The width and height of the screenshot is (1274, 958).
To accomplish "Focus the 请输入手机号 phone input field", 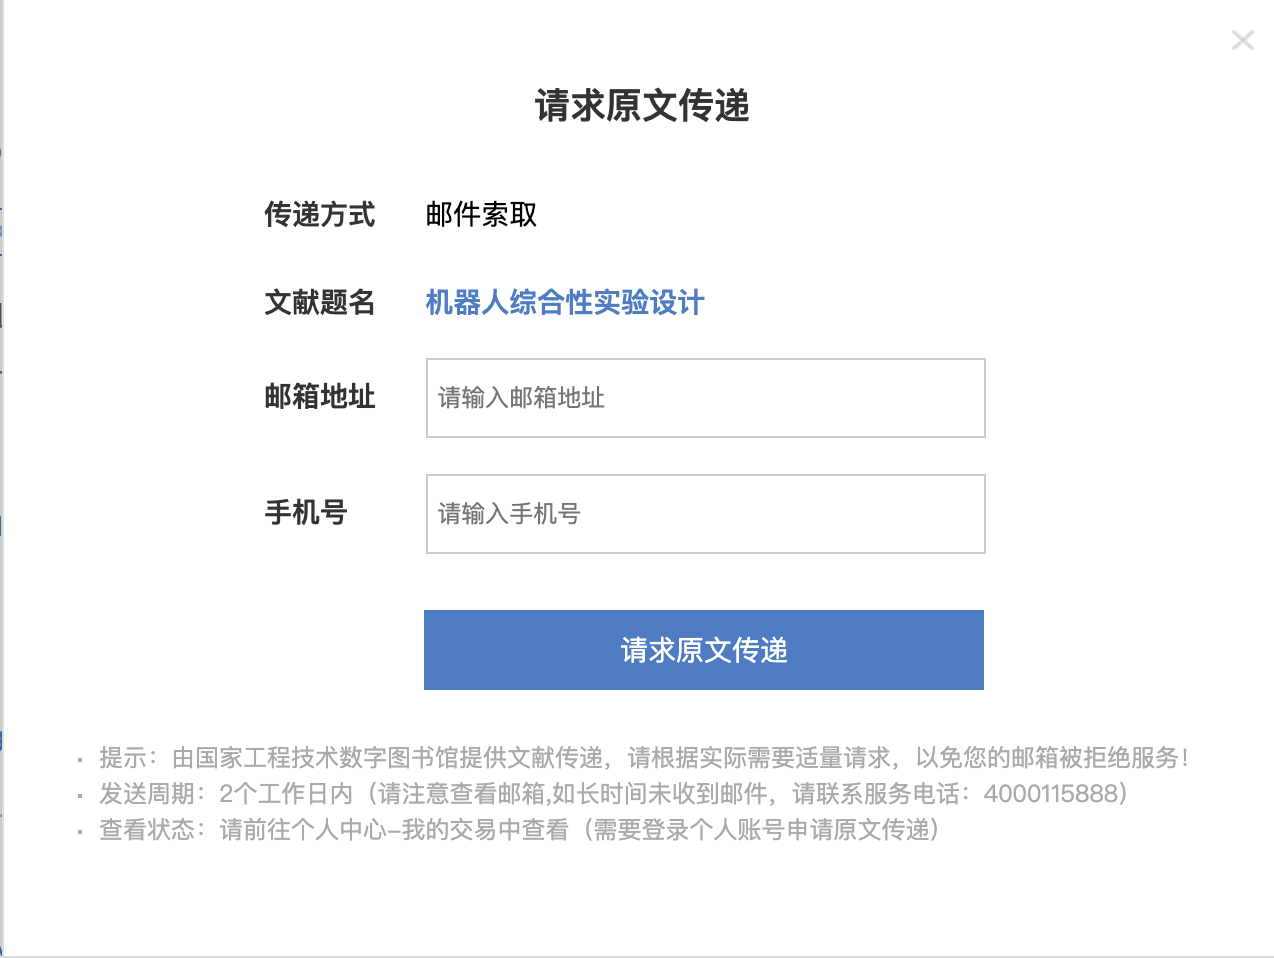I will tap(705, 514).
